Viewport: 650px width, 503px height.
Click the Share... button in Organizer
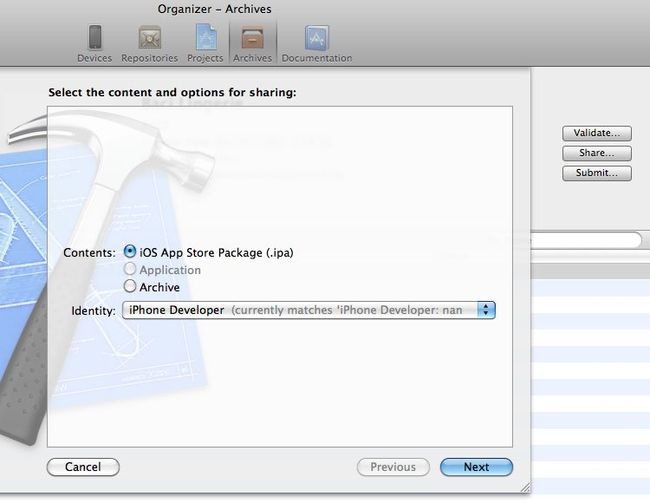point(597,153)
